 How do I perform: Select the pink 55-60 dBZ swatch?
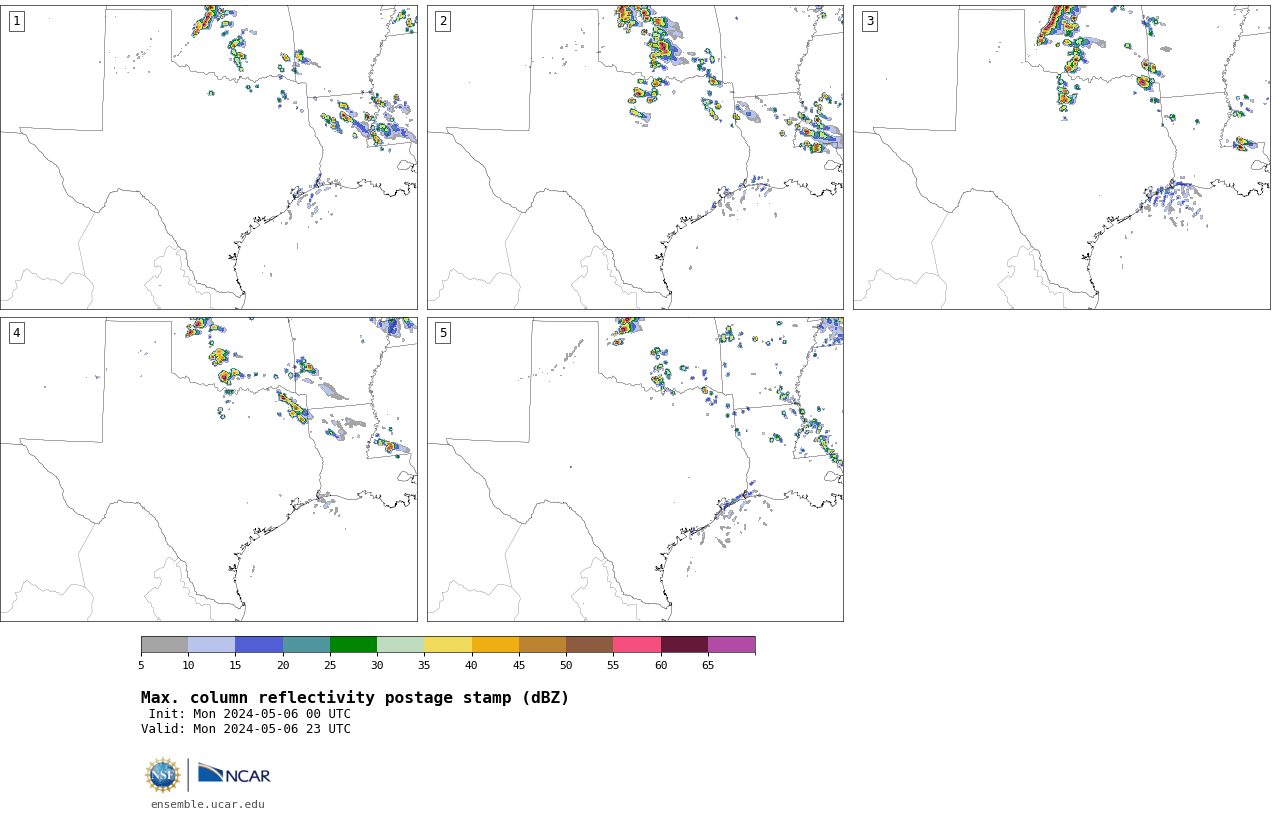[637, 645]
